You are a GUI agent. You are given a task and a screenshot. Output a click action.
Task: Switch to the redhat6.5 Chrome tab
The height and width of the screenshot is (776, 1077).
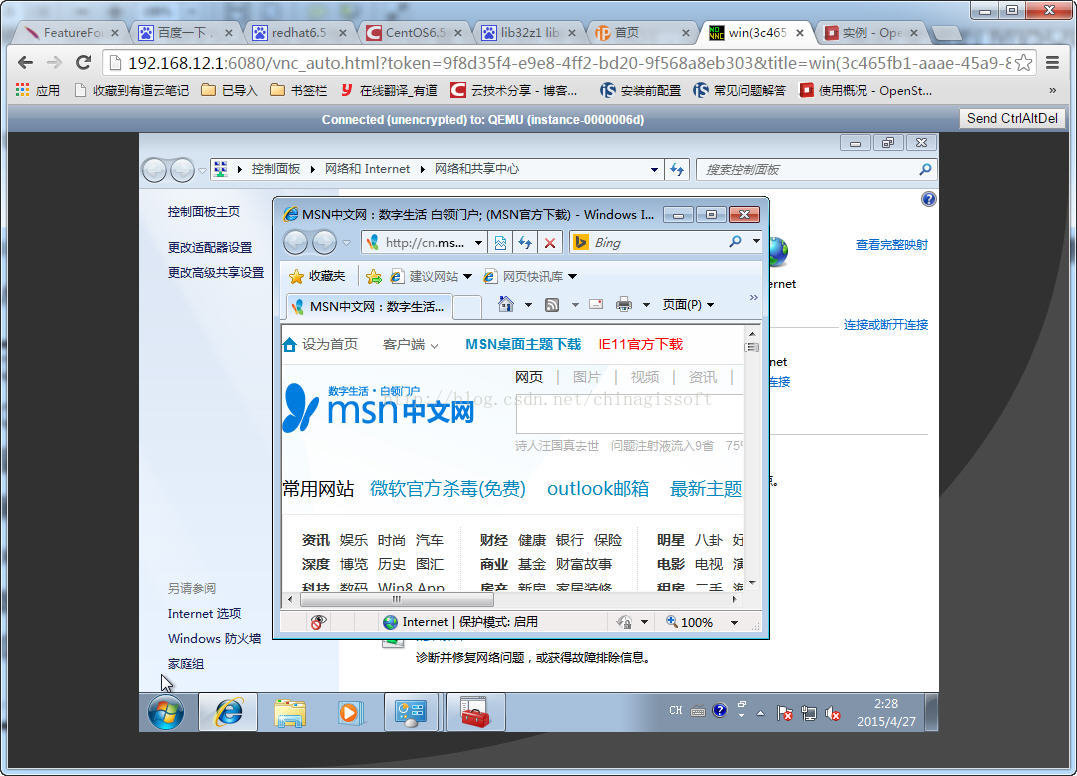300,32
